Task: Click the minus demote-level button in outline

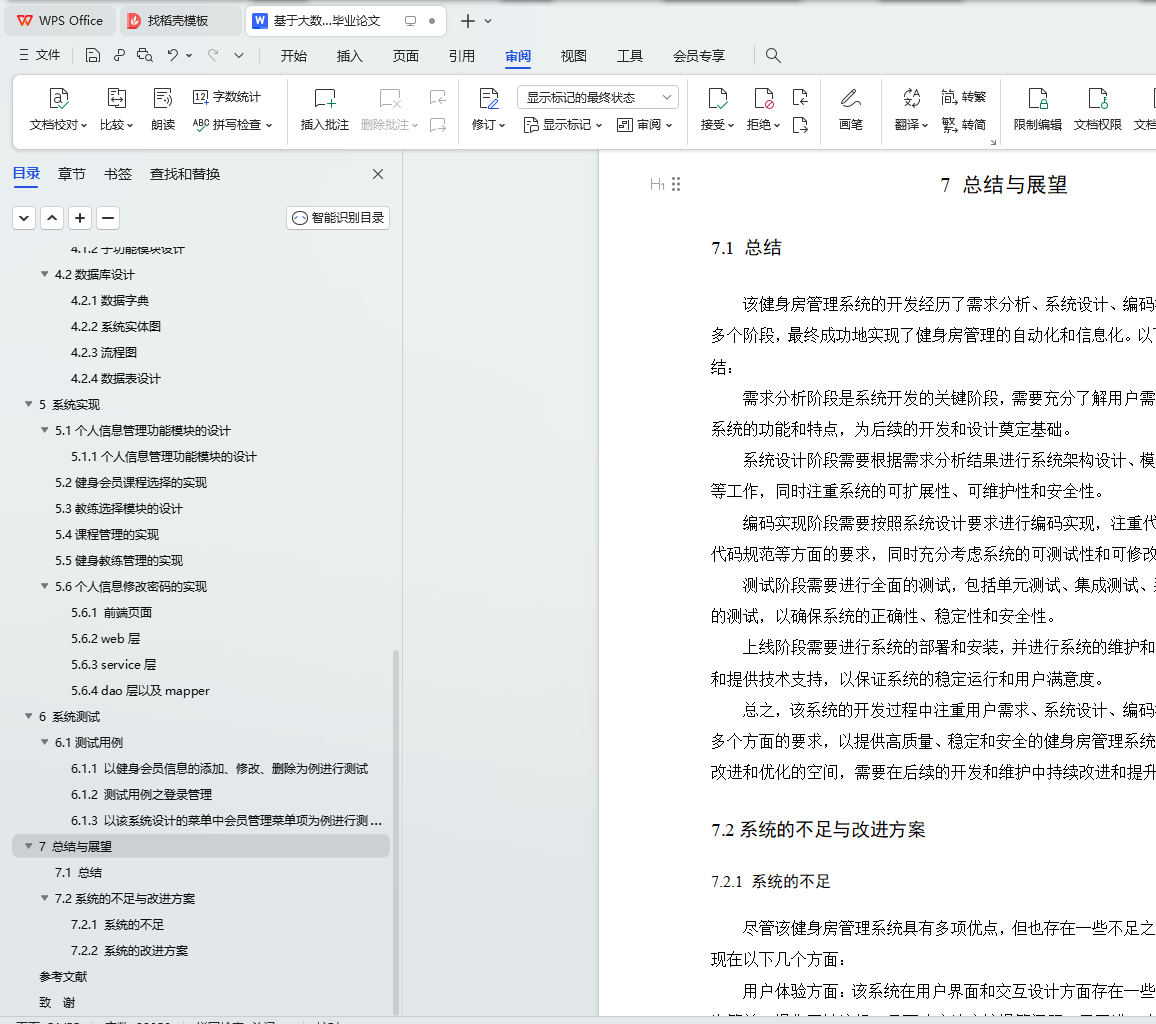Action: coord(108,217)
